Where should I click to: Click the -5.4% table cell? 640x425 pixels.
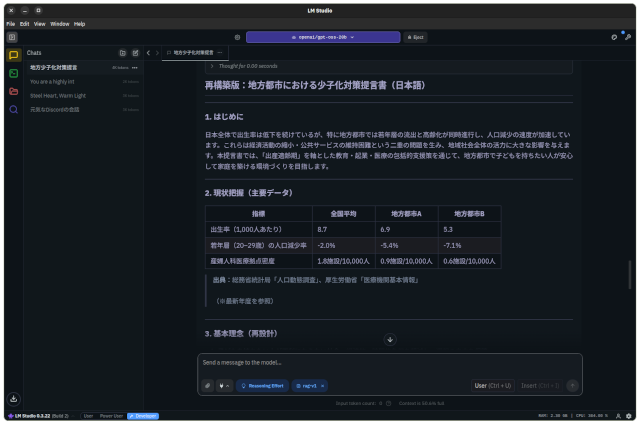tap(406, 245)
